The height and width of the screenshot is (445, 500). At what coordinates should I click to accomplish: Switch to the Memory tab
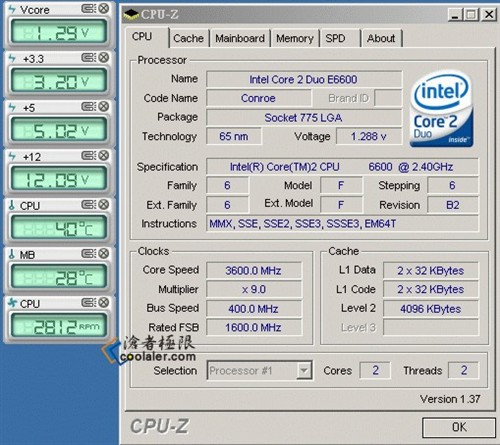pos(295,38)
